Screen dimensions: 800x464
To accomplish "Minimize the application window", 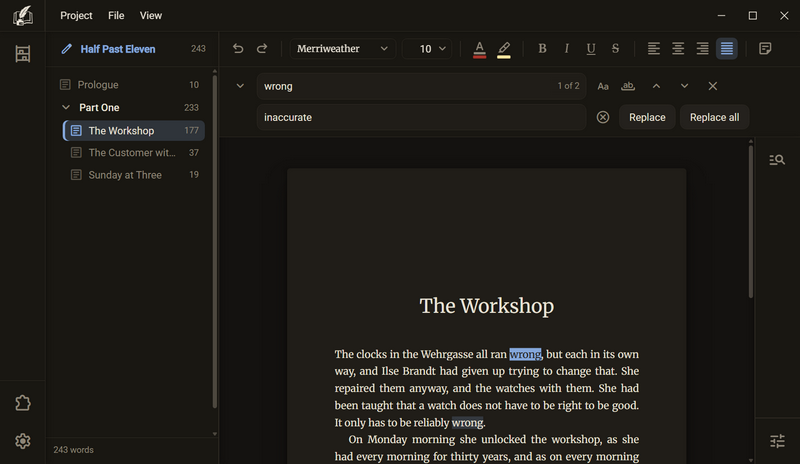I will coord(721,16).
